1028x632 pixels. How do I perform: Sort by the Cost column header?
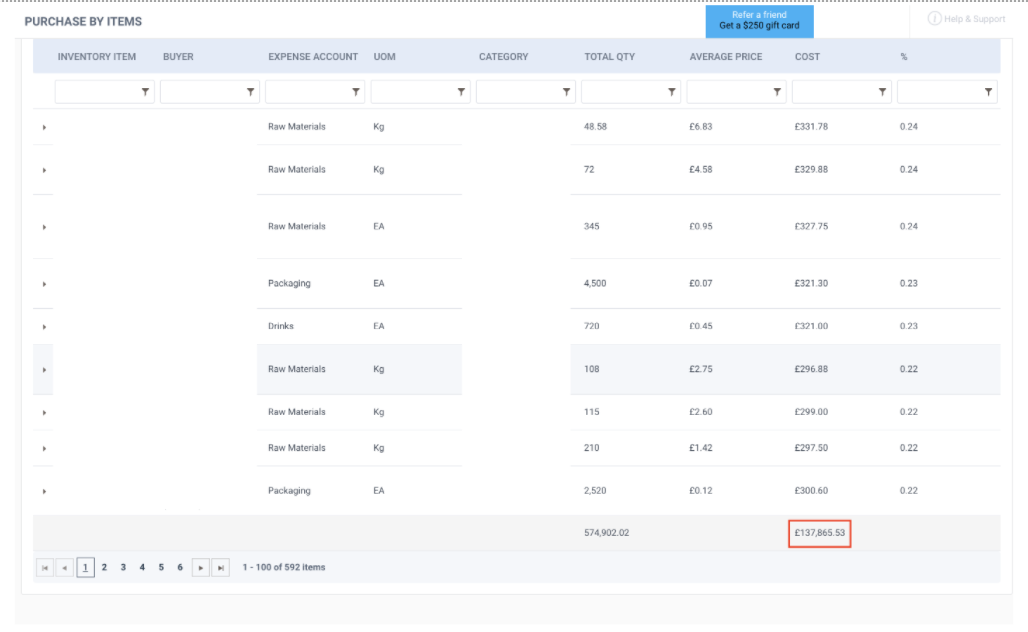pos(807,57)
